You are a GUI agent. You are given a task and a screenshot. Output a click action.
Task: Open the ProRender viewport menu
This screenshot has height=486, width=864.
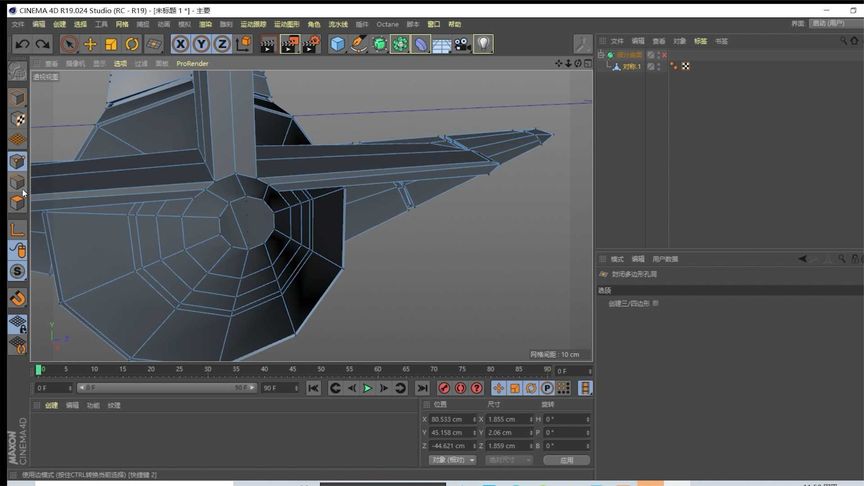pos(192,63)
